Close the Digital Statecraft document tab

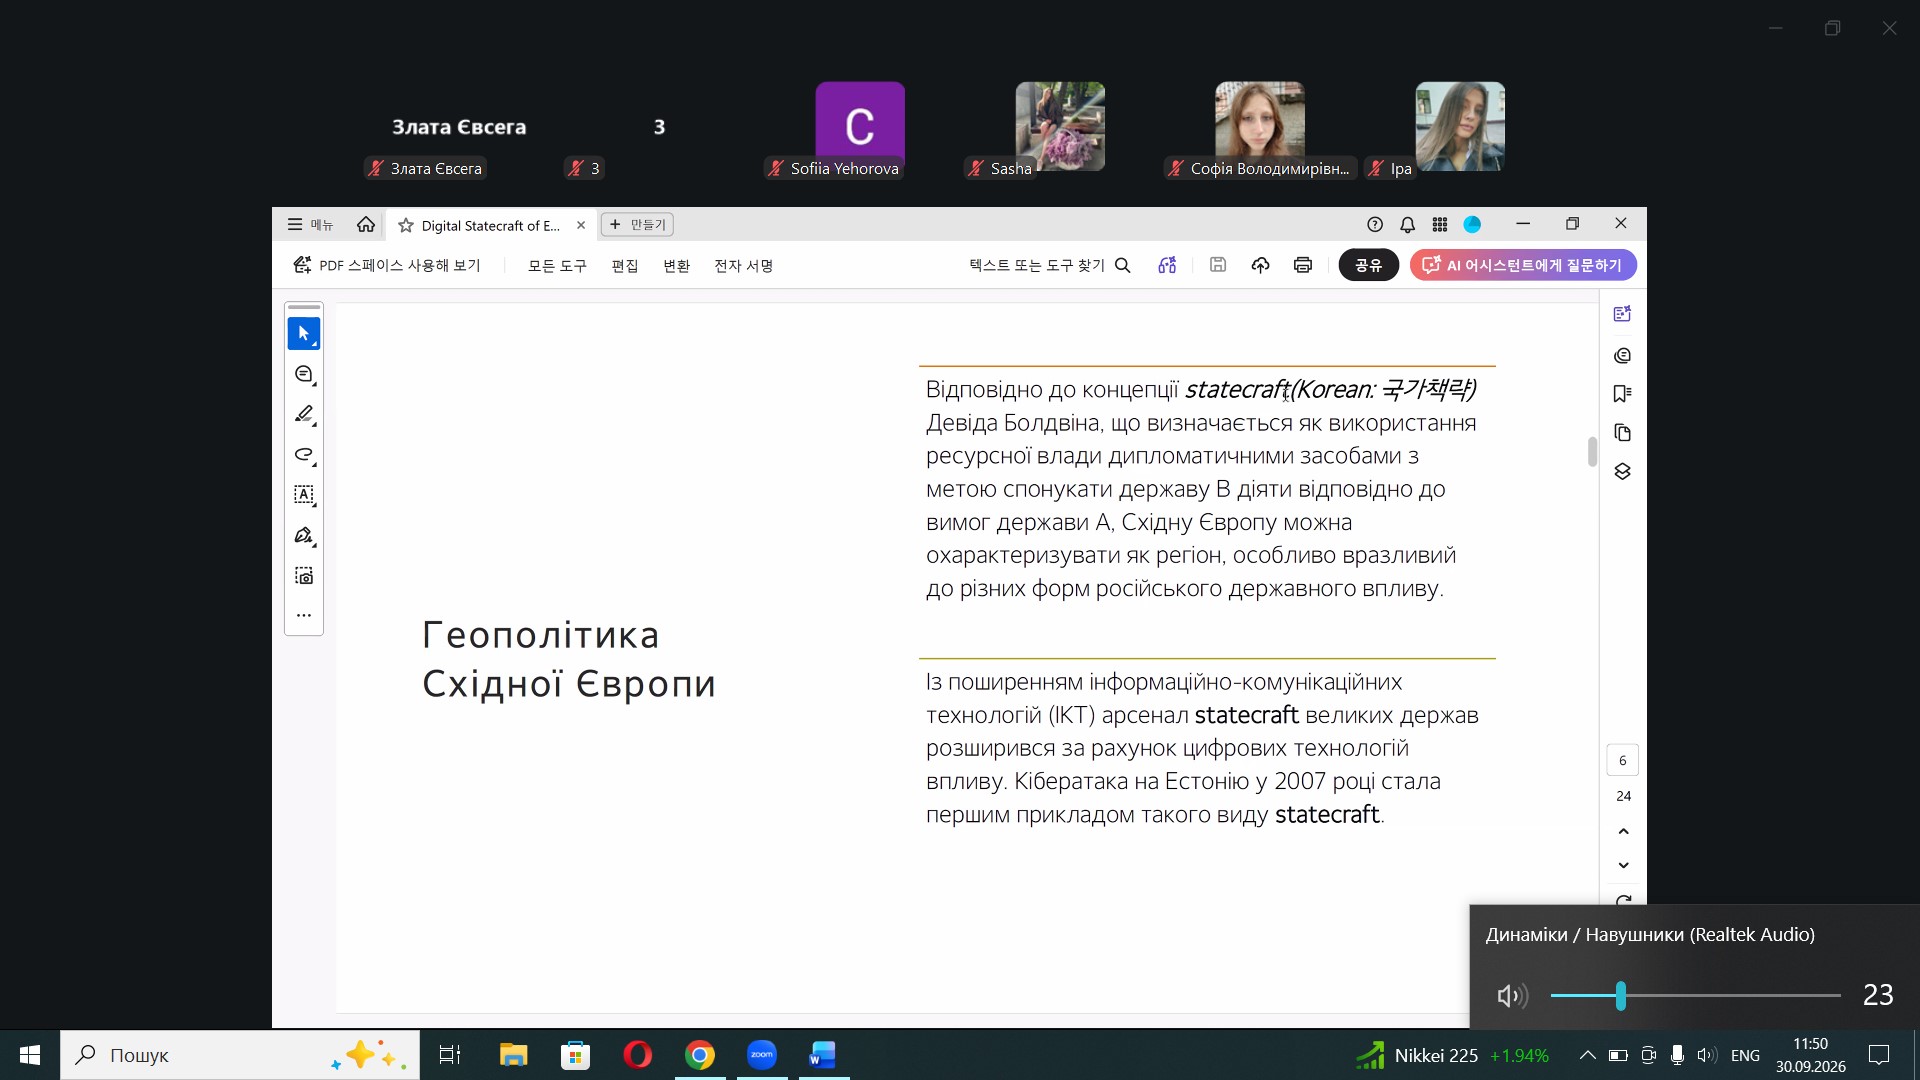pos(581,225)
